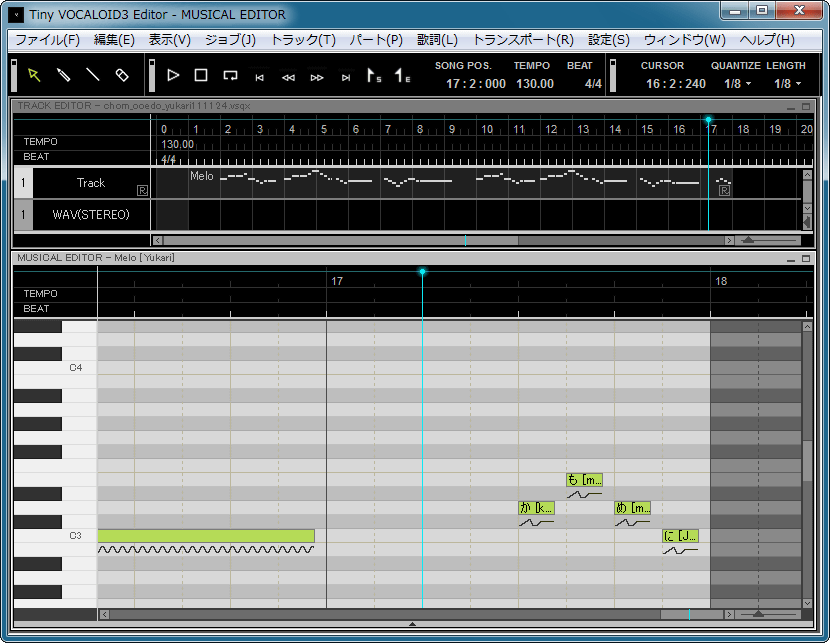Click measure 10 in Track Editor ruler
Image resolution: width=830 pixels, height=643 pixels.
[x=486, y=129]
